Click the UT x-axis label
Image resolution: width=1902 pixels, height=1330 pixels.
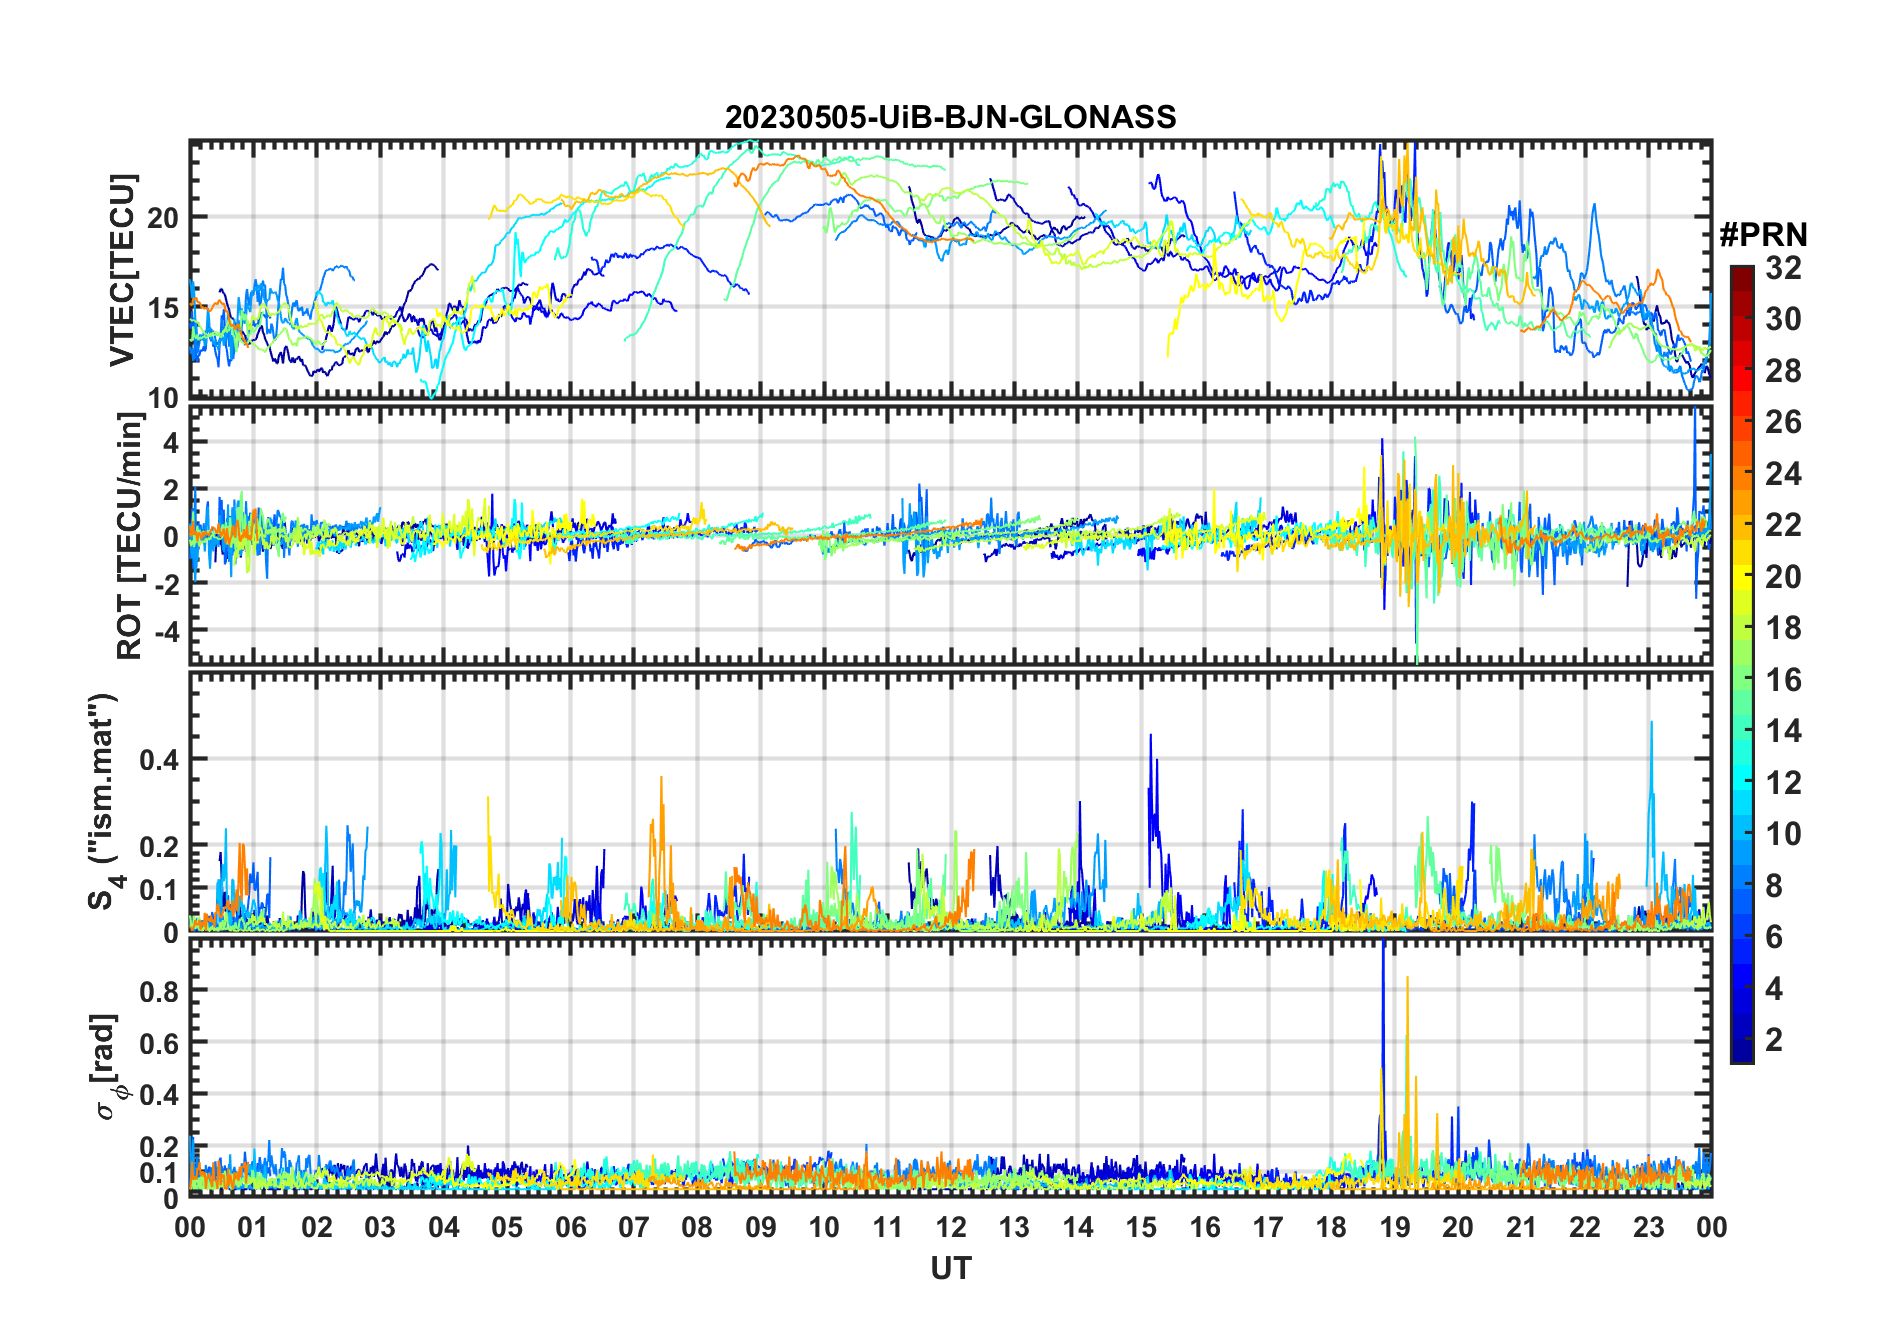[950, 1268]
